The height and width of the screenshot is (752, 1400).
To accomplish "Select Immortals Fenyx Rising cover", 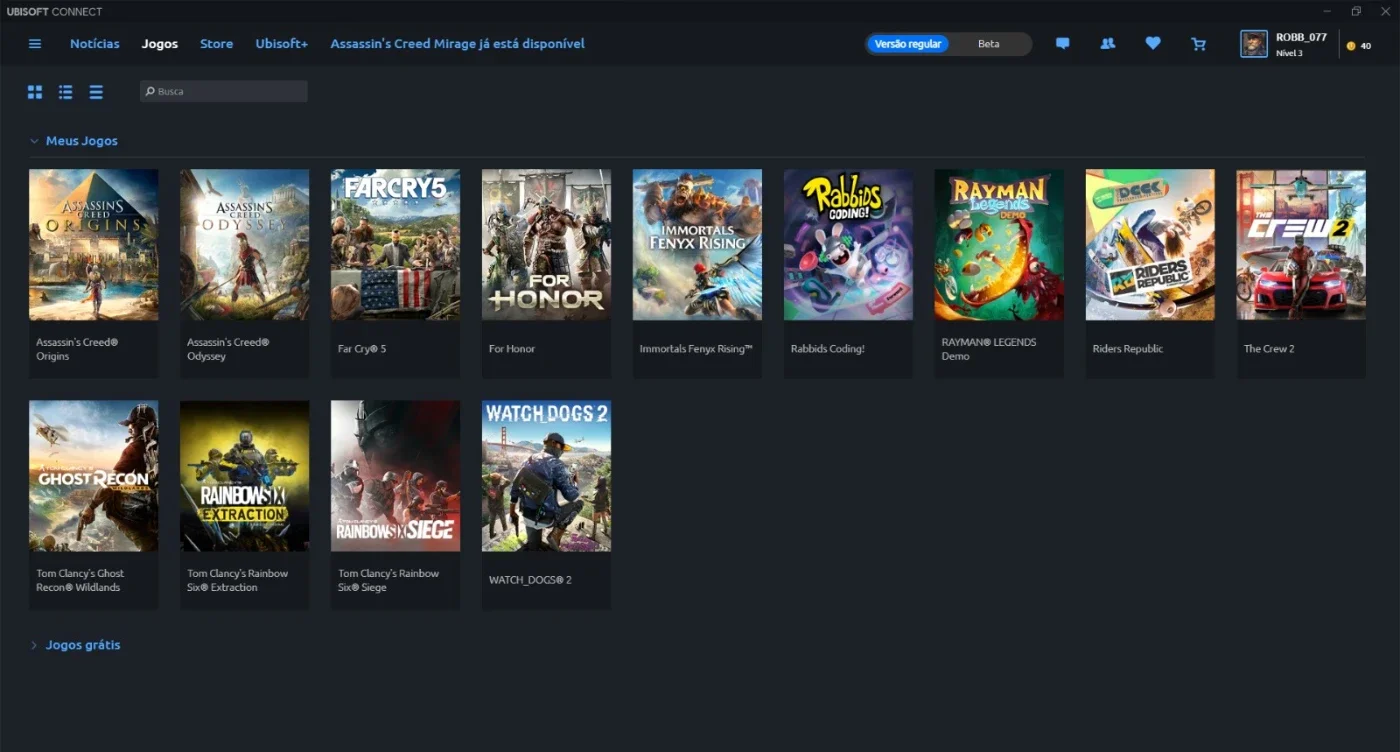I will pyautogui.click(x=698, y=245).
